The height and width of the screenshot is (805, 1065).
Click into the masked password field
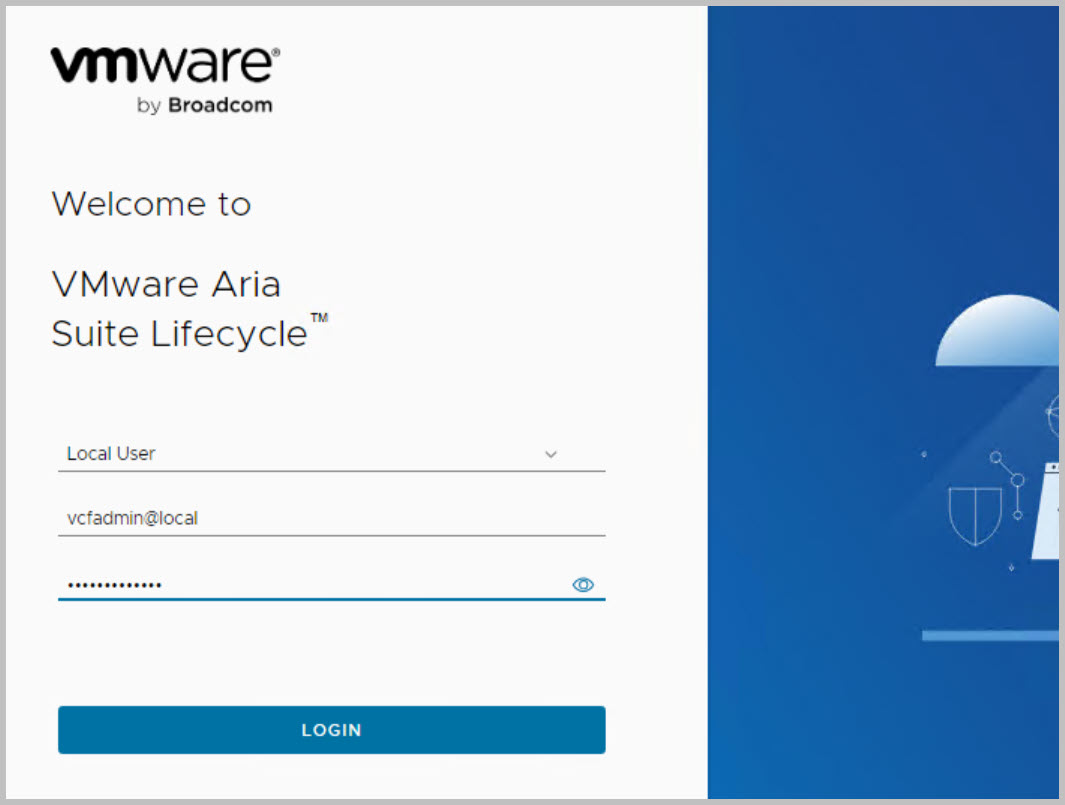[x=300, y=585]
